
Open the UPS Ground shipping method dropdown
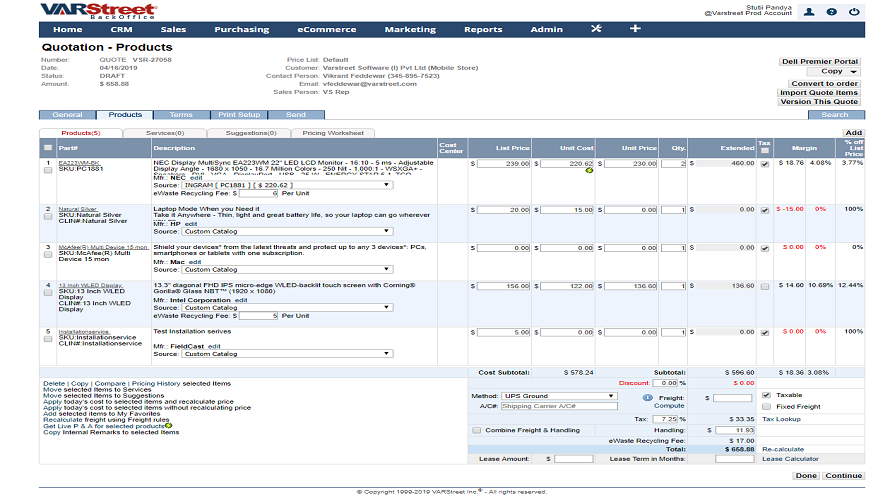(559, 396)
